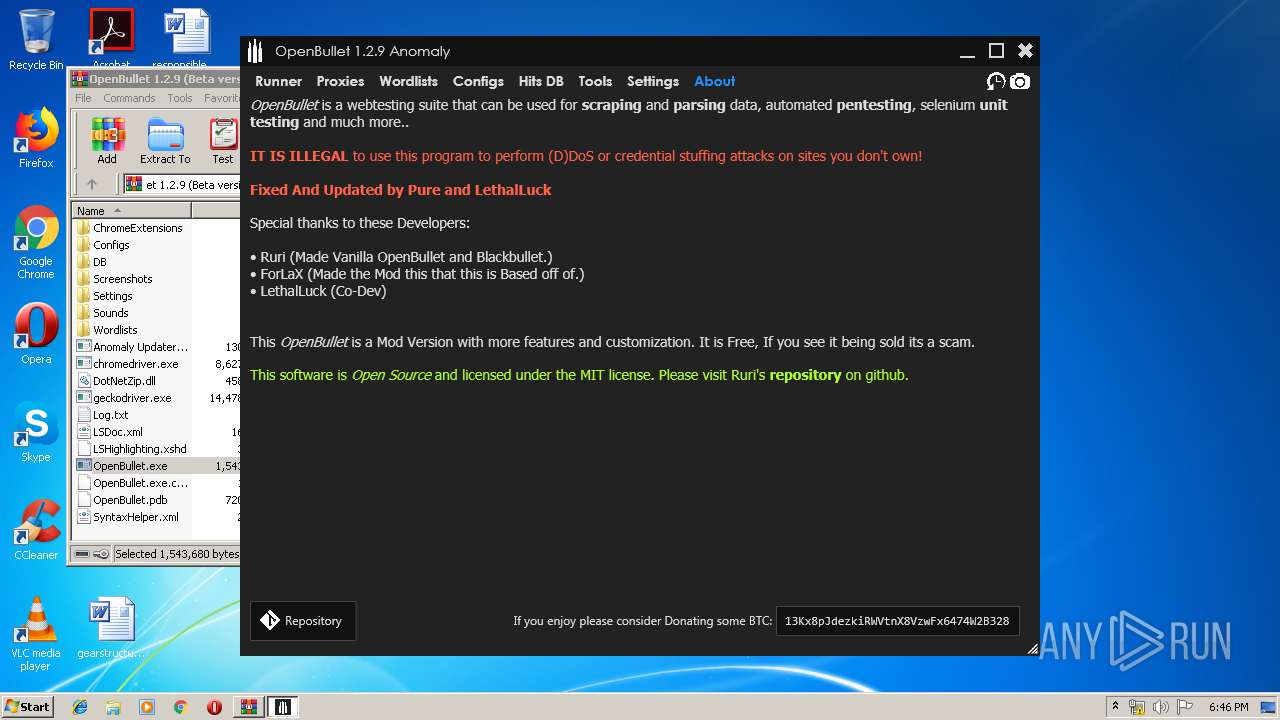This screenshot has height=720, width=1280.
Task: Open VLC media player desktop icon
Action: 36,634
